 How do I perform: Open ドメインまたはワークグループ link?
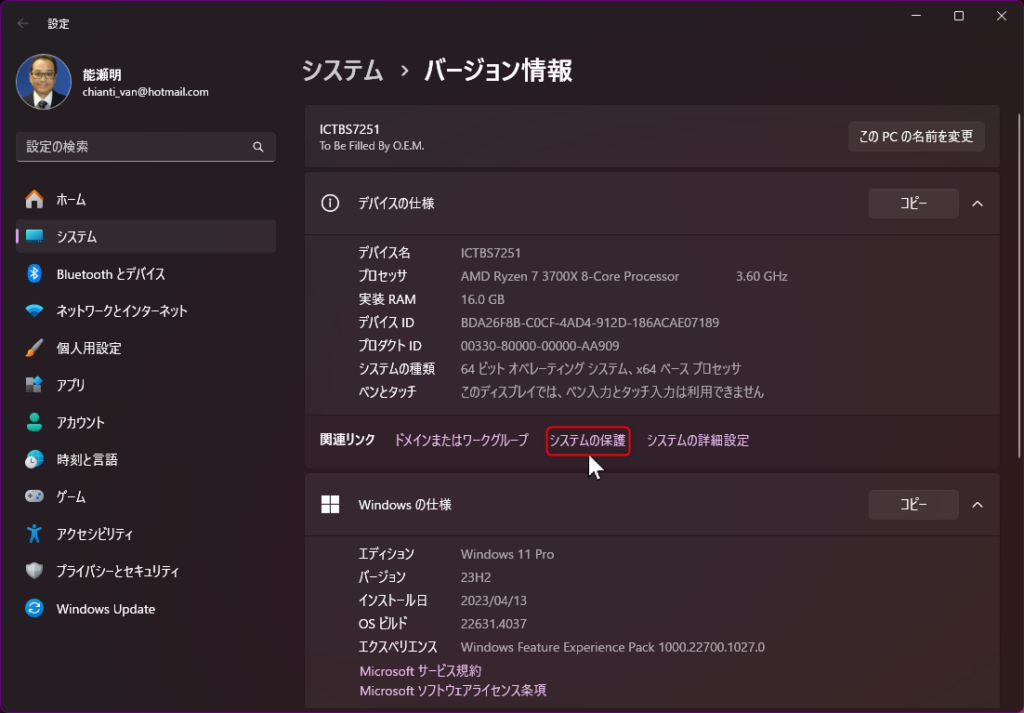(461, 440)
